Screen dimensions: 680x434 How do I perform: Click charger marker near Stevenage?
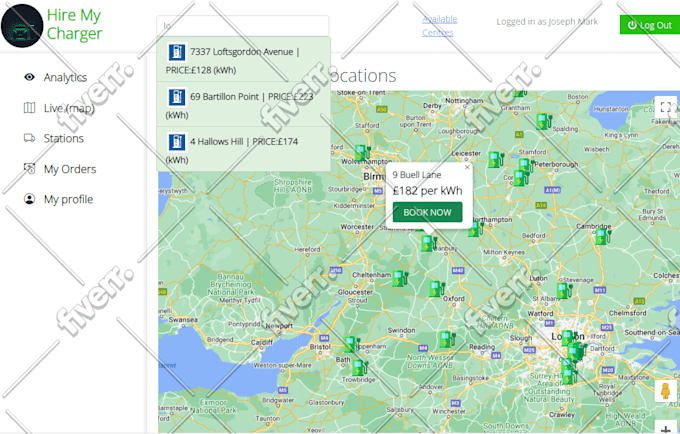[x=564, y=290]
